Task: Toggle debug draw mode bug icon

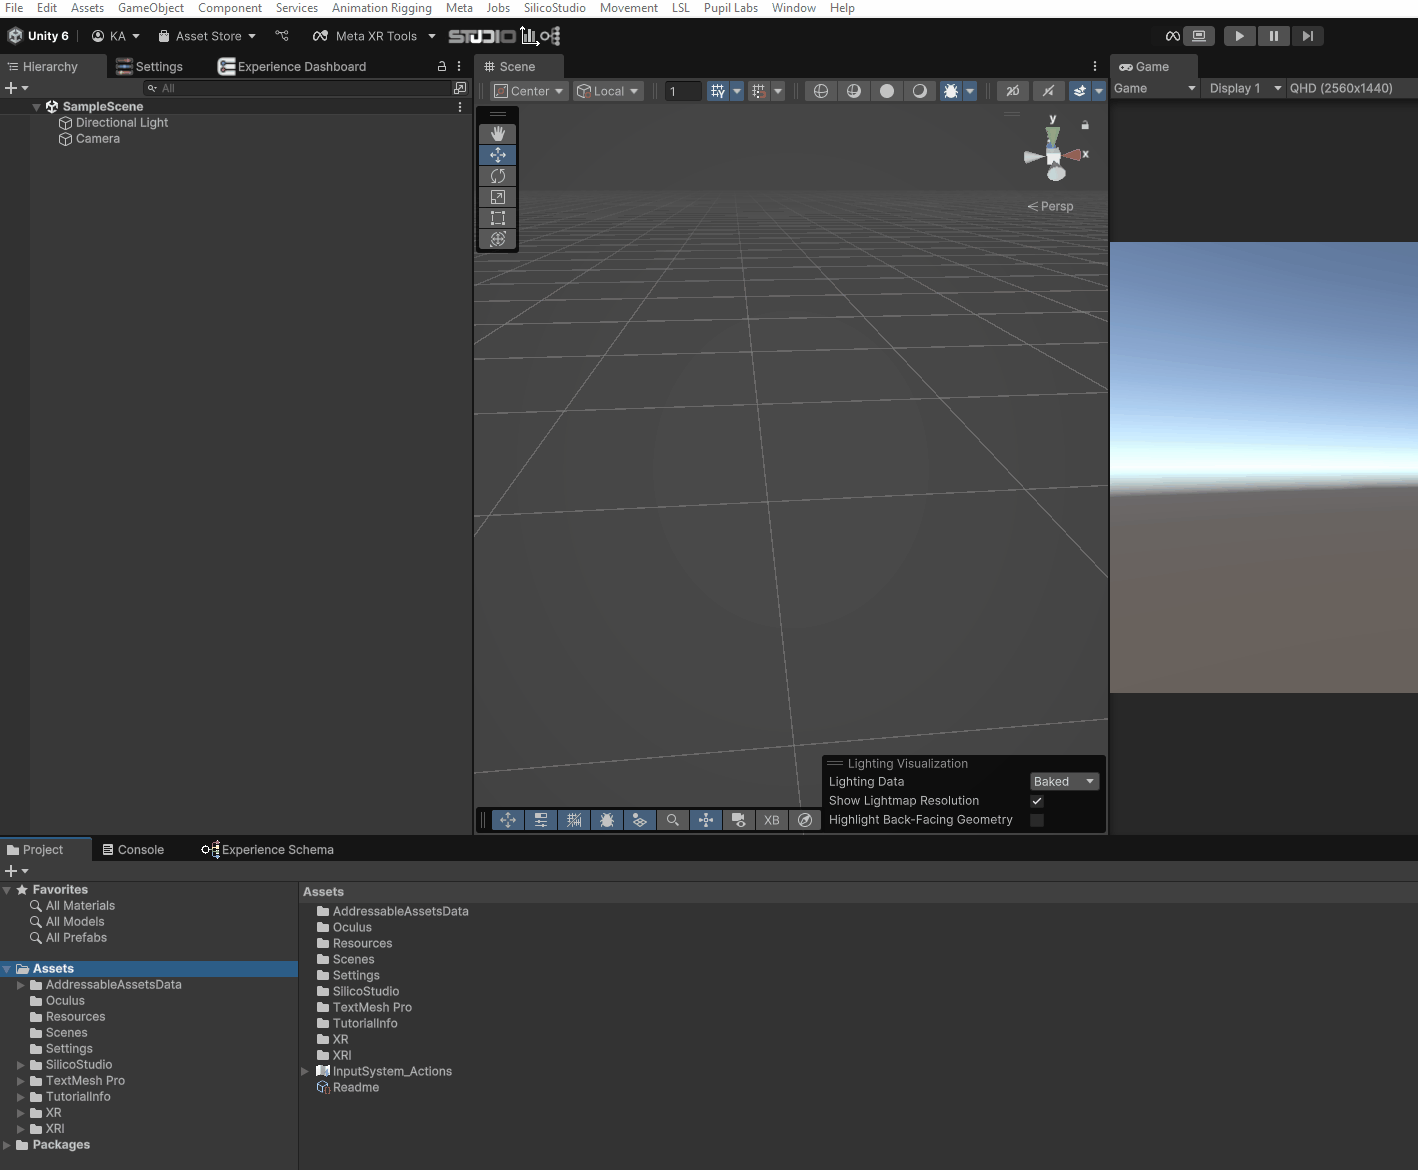Action: coord(951,91)
